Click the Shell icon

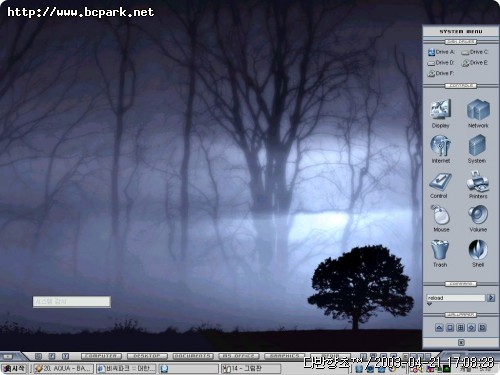click(478, 254)
